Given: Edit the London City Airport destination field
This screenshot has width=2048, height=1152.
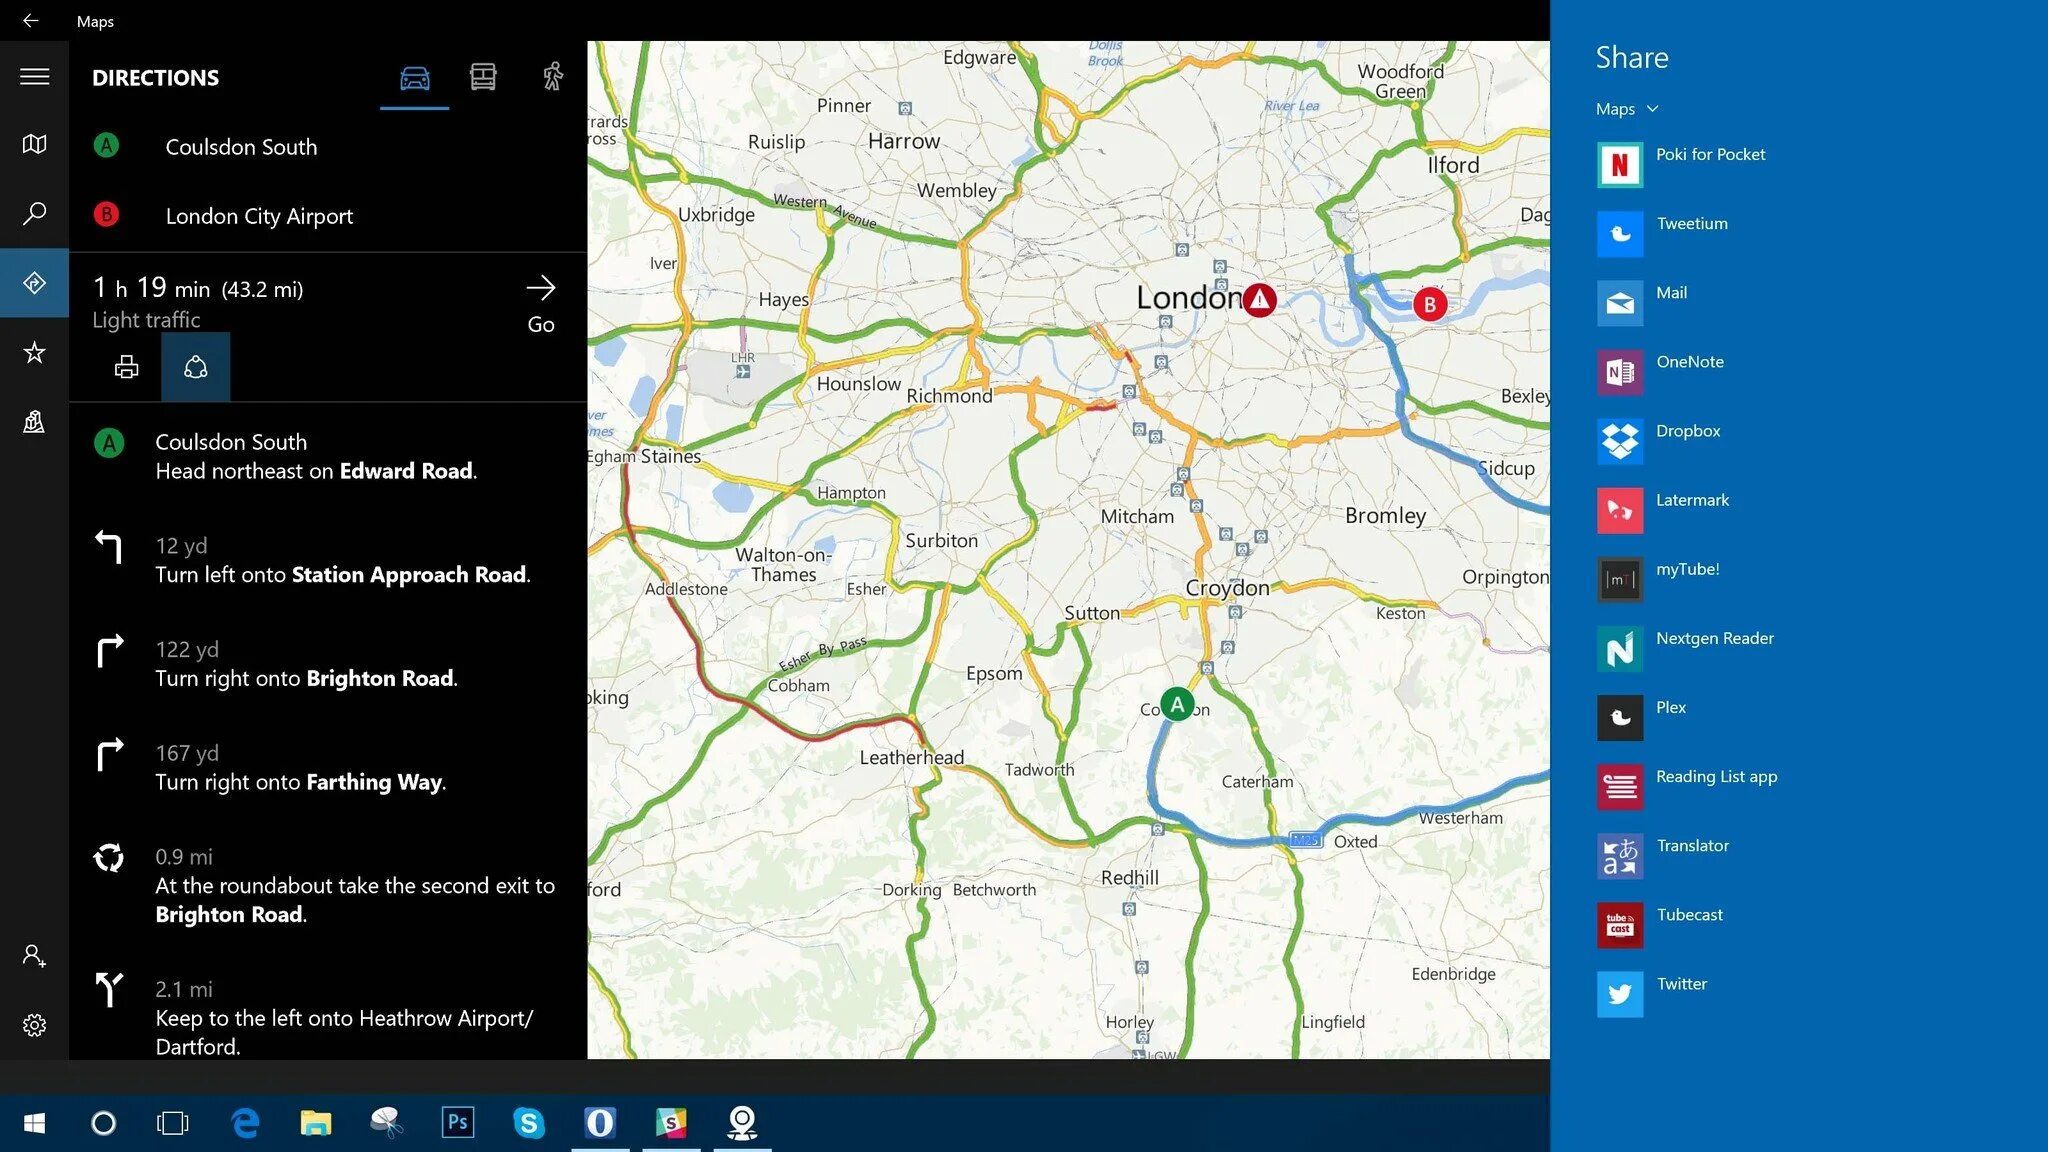Looking at the screenshot, I should point(259,216).
